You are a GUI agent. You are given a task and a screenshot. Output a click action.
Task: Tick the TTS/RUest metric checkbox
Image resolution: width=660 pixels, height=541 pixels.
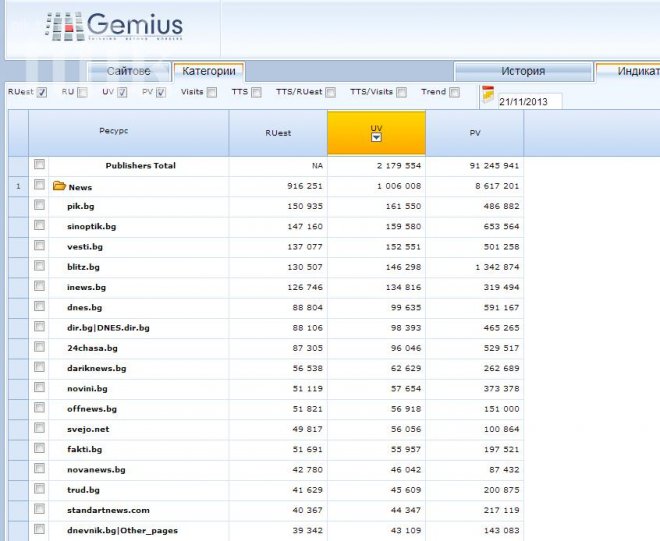tap(332, 93)
